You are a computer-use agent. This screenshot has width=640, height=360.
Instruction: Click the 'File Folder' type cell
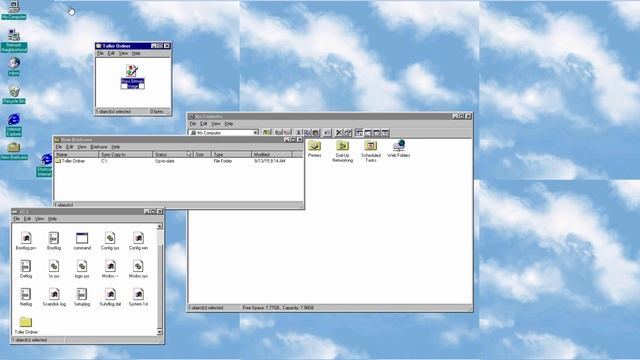(223, 161)
